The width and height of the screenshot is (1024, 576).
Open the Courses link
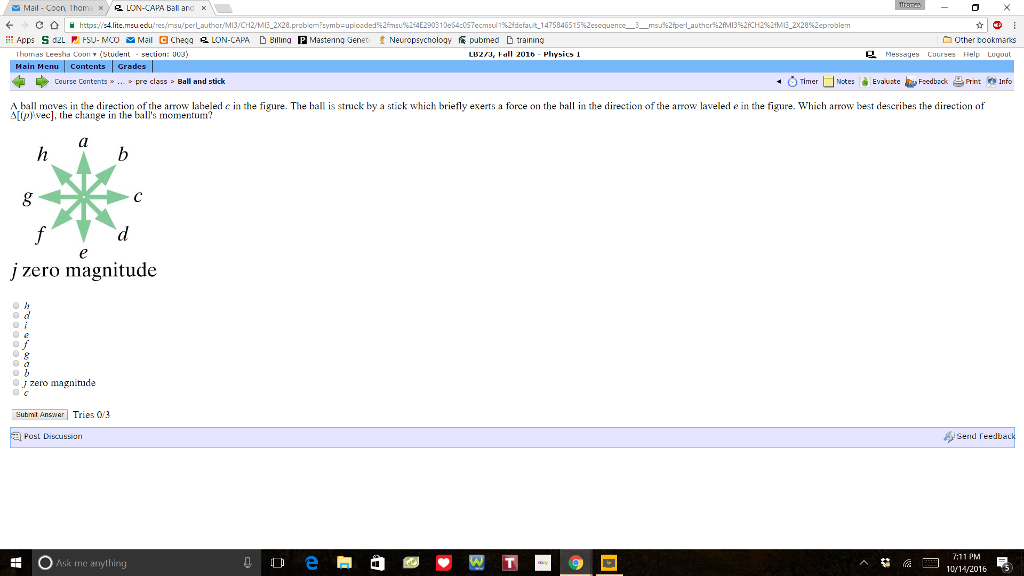tap(941, 54)
